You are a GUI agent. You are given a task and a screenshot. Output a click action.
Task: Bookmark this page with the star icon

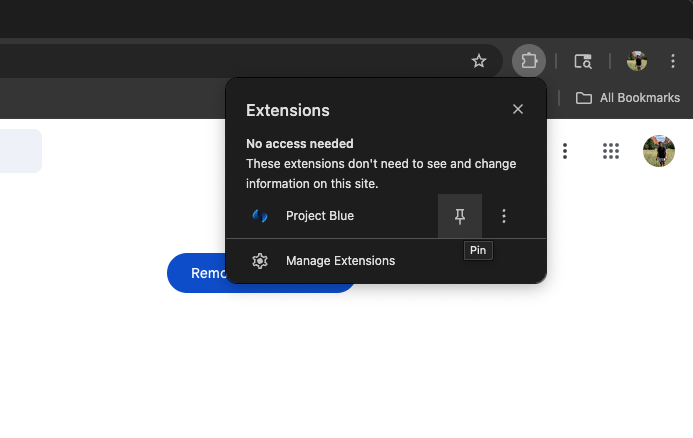tap(479, 61)
